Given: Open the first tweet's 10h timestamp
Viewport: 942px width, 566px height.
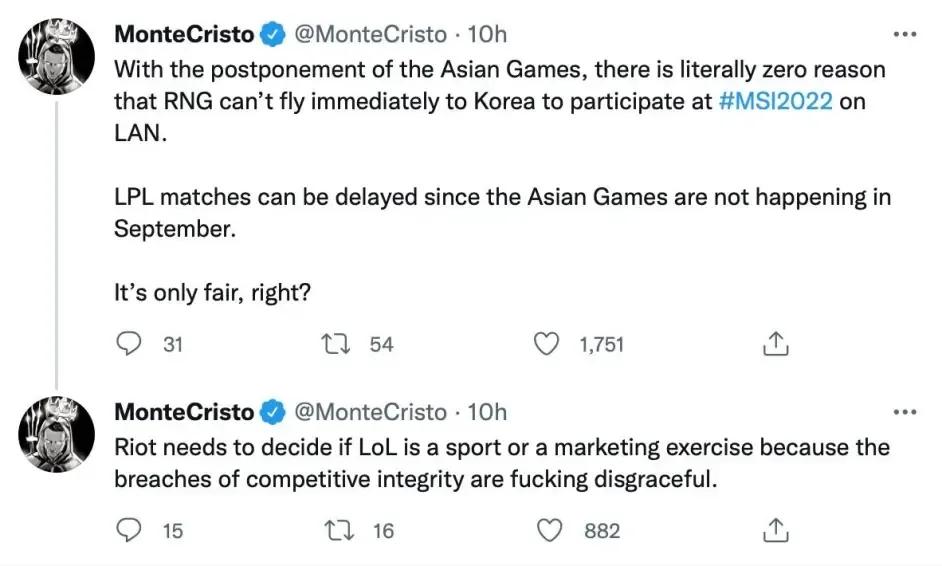Looking at the screenshot, I should (487, 34).
